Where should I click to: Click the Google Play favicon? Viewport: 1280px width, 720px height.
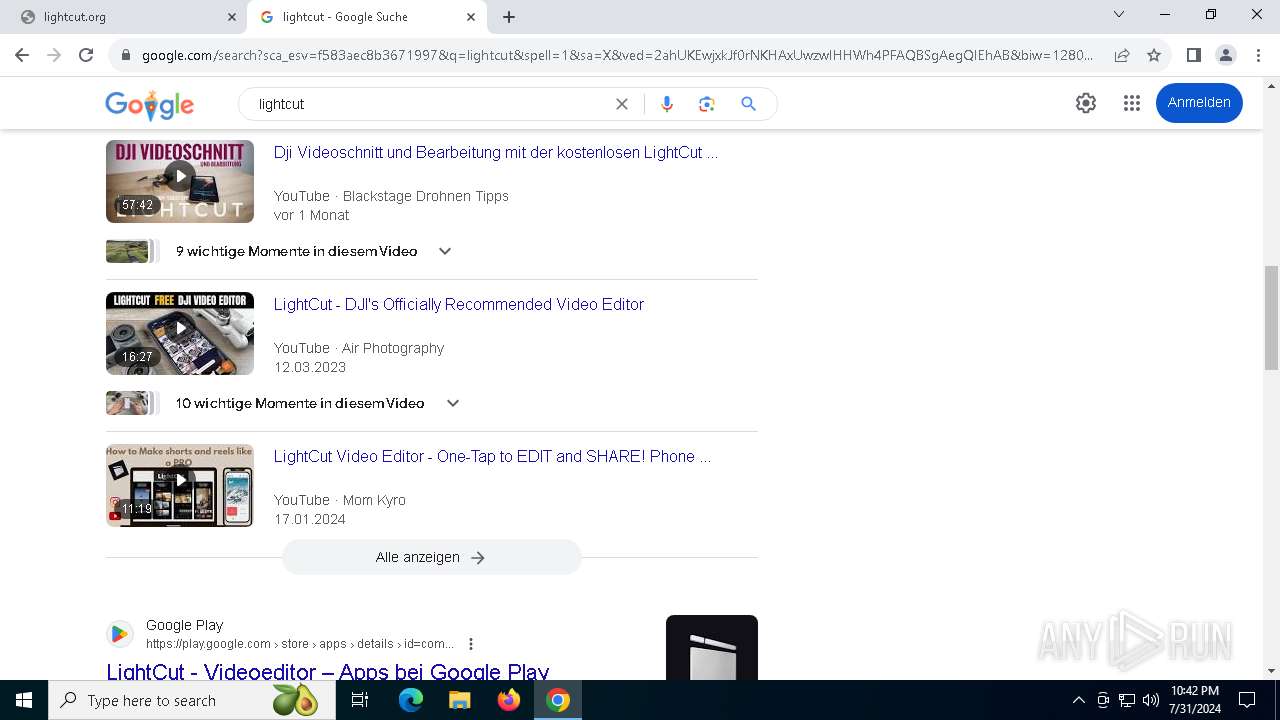click(119, 634)
